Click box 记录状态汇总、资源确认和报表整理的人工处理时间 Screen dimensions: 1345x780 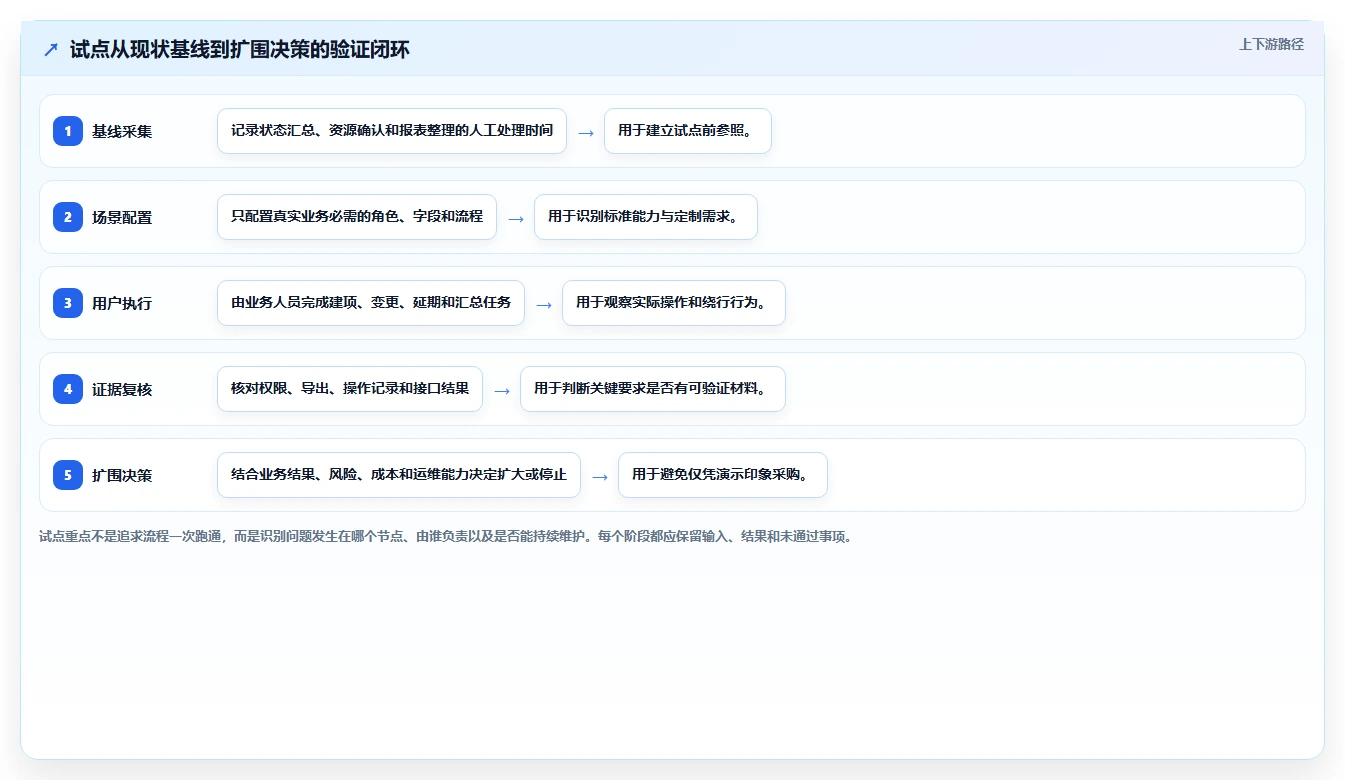(x=392, y=131)
